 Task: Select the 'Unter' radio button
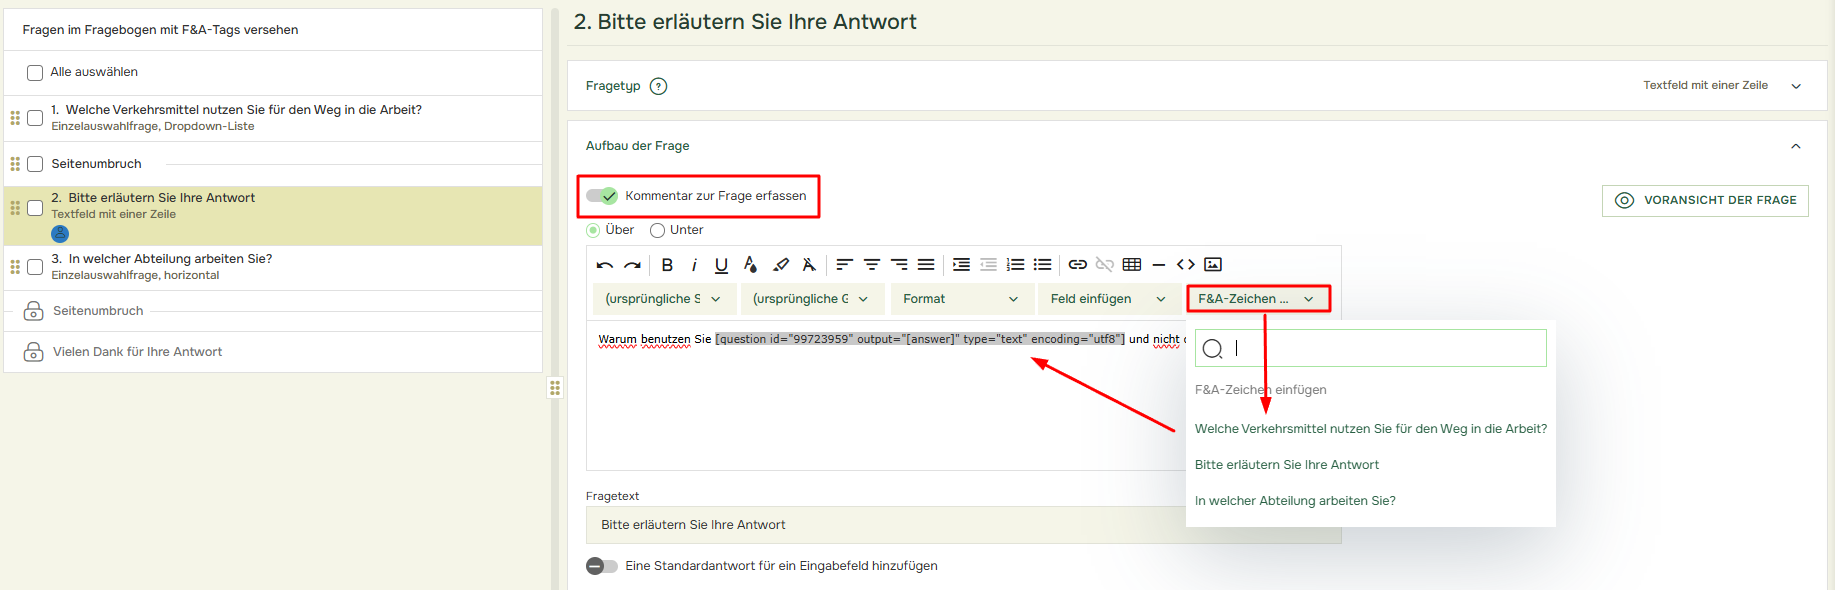coord(658,230)
